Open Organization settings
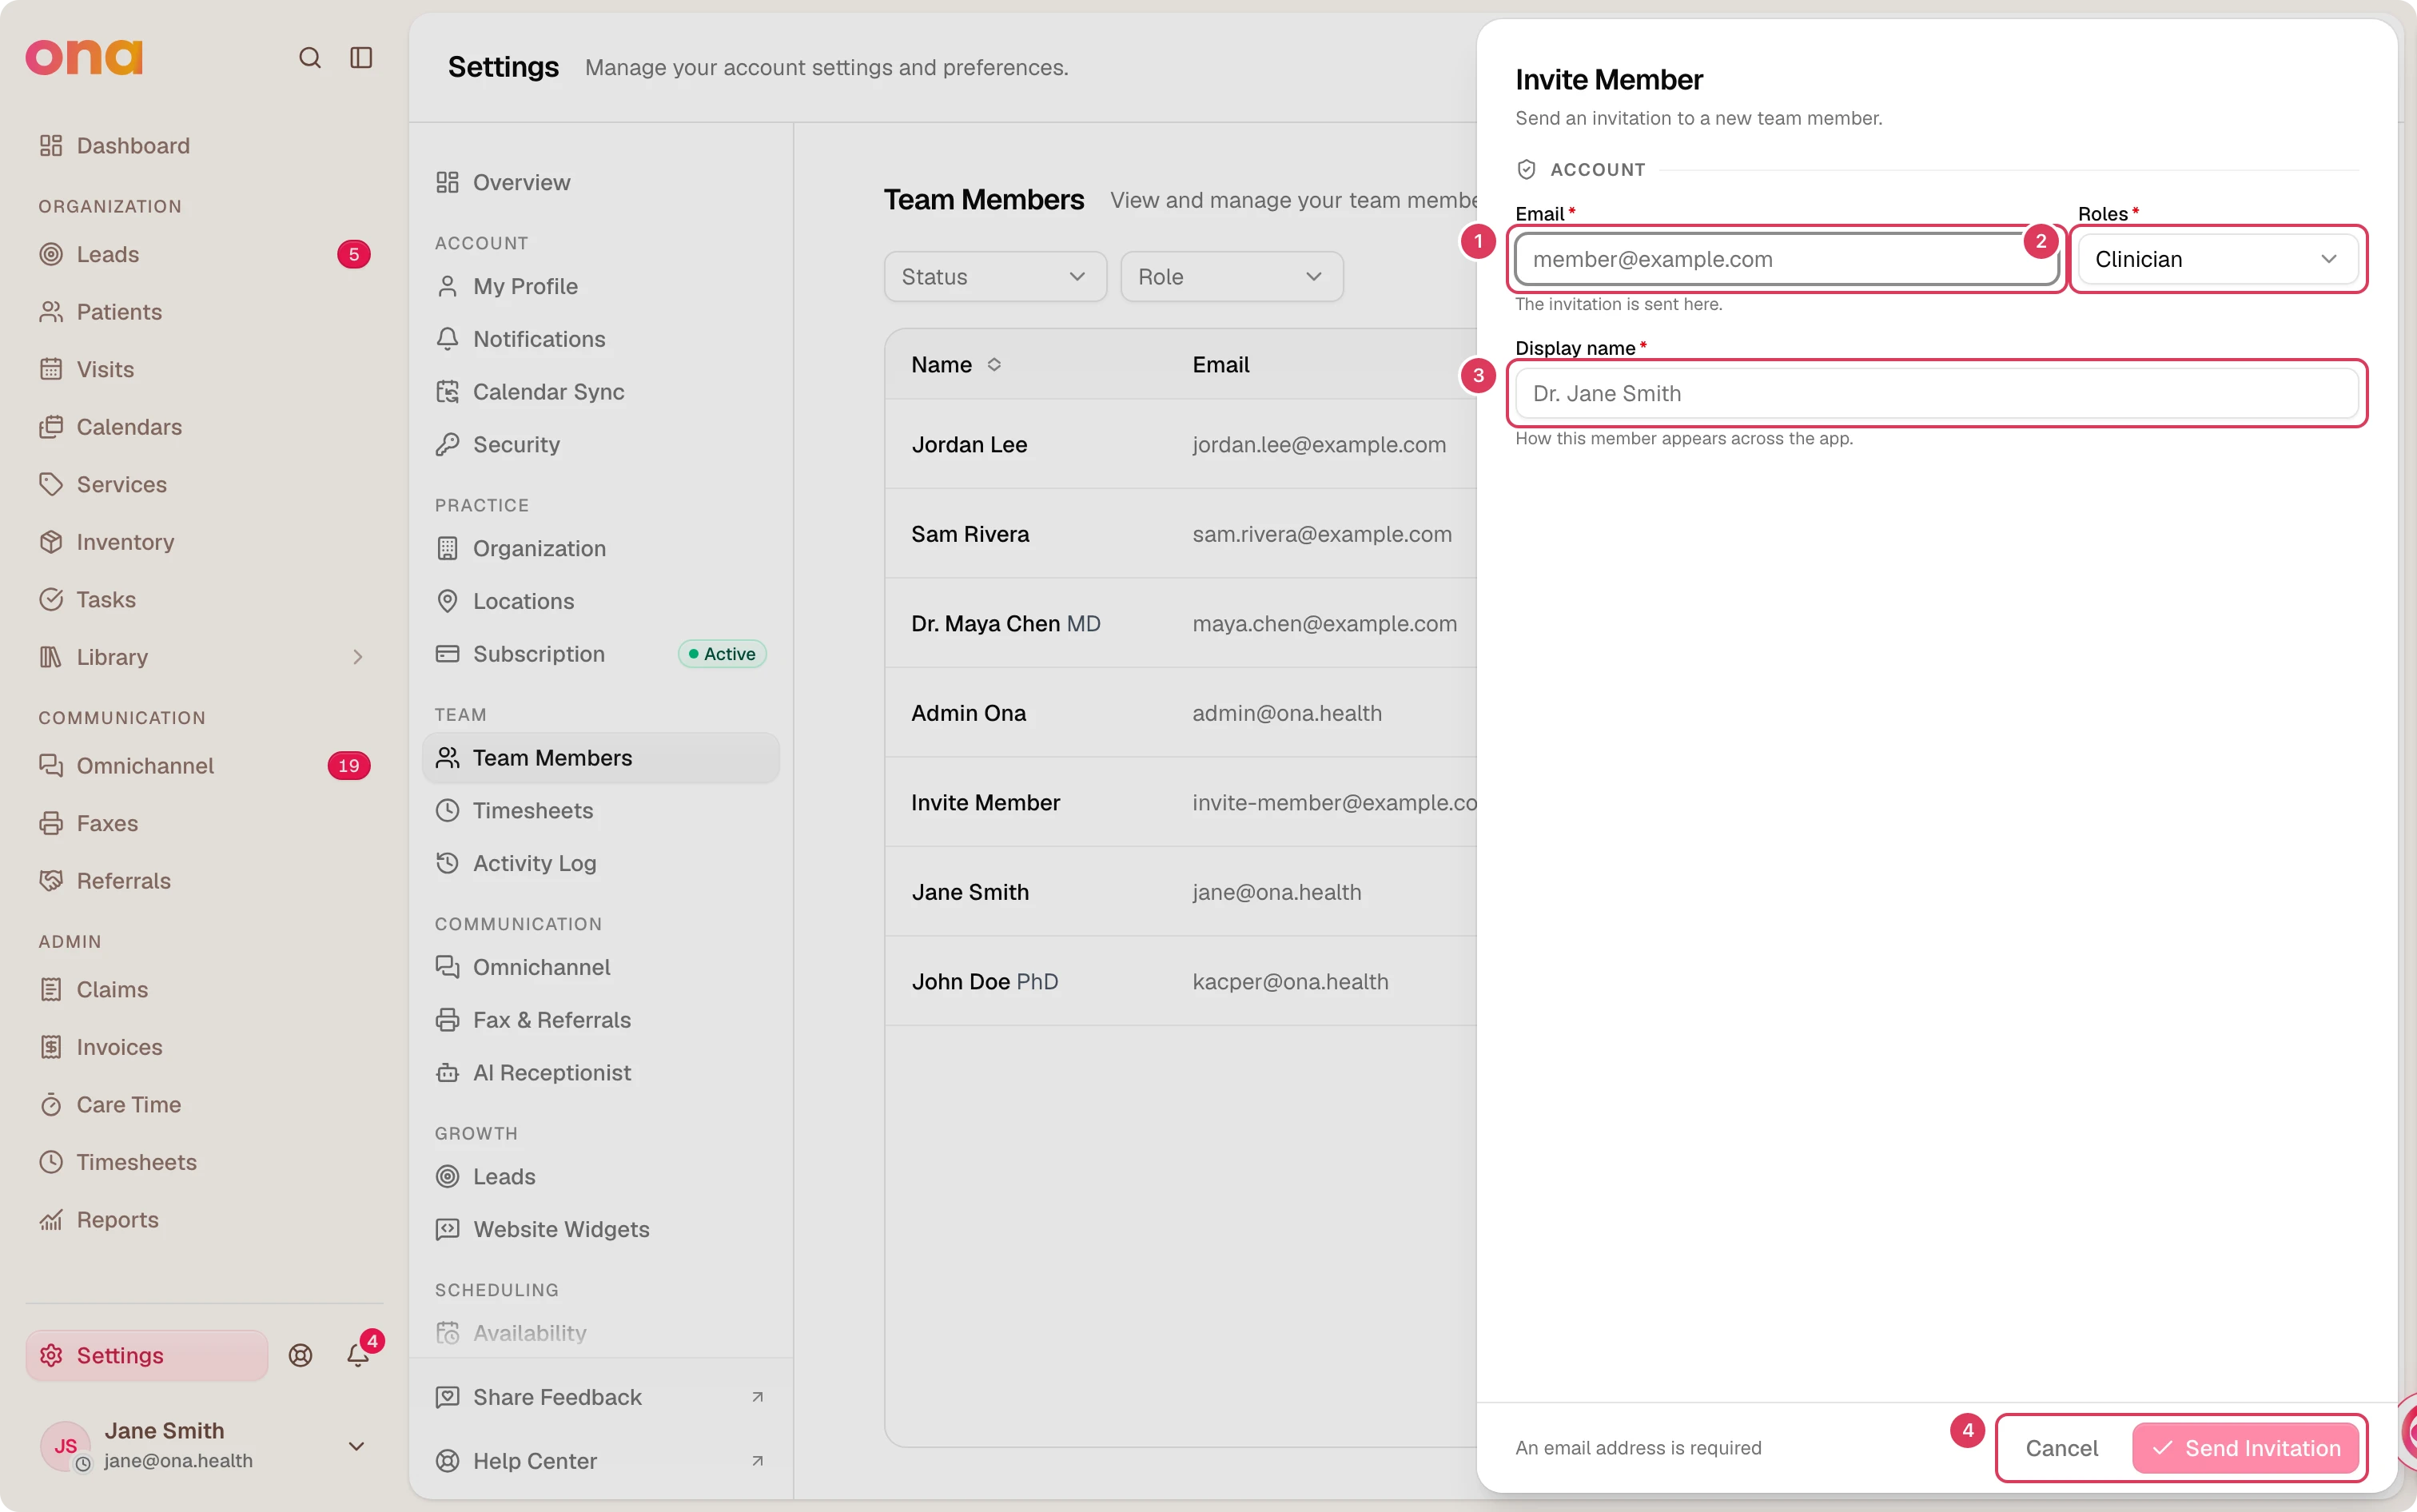 [x=601, y=548]
